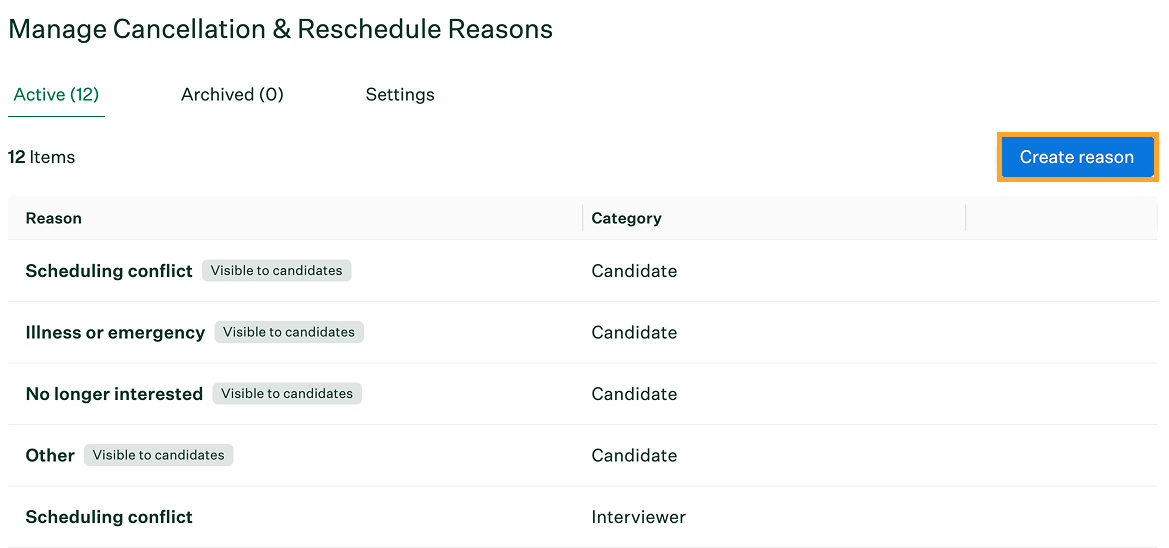Image resolution: width=1169 pixels, height=548 pixels.
Task: Click Visible to candidates badge on Illness or emergency
Action: point(289,332)
